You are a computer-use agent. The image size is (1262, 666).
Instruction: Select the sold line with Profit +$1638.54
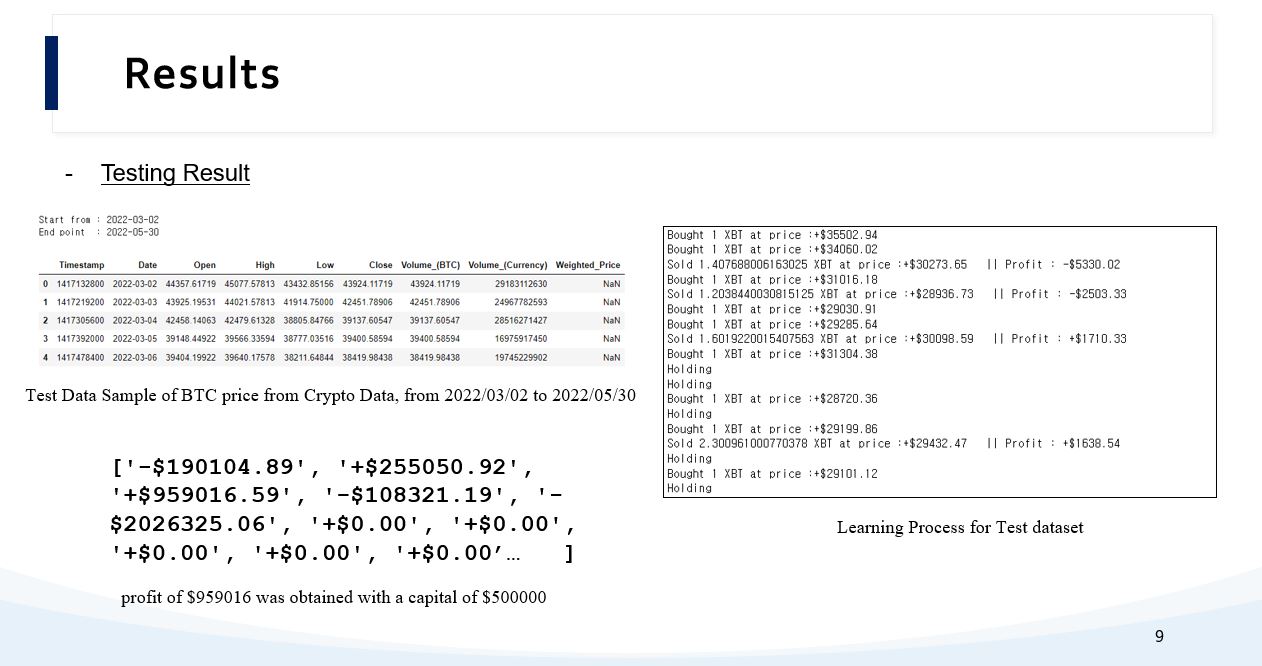[894, 443]
